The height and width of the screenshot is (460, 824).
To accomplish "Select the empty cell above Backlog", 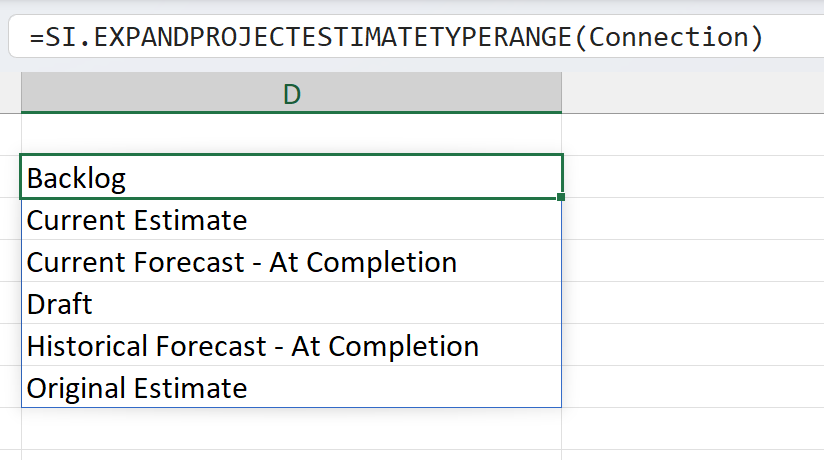I will click(x=291, y=135).
